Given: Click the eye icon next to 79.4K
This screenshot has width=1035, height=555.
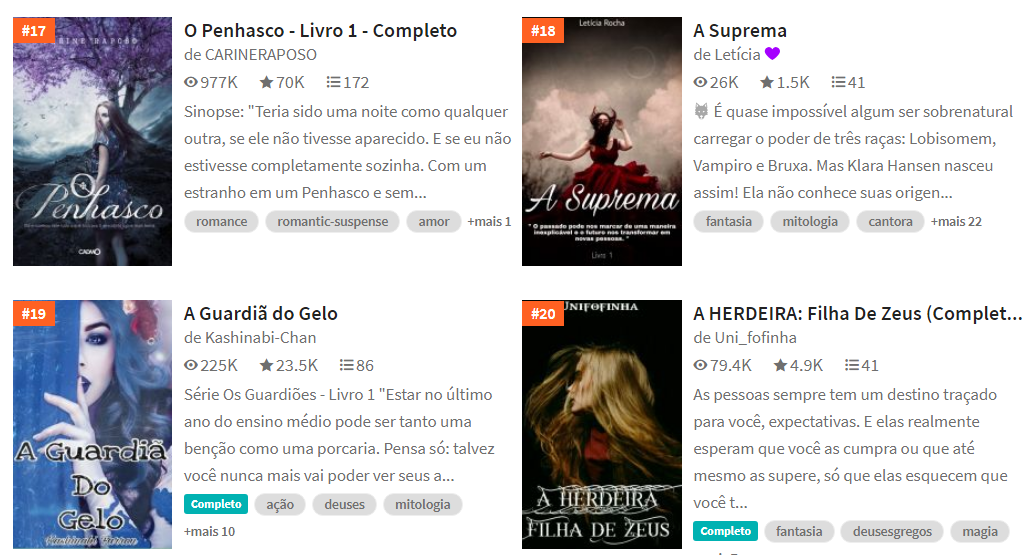Looking at the screenshot, I should pos(700,366).
